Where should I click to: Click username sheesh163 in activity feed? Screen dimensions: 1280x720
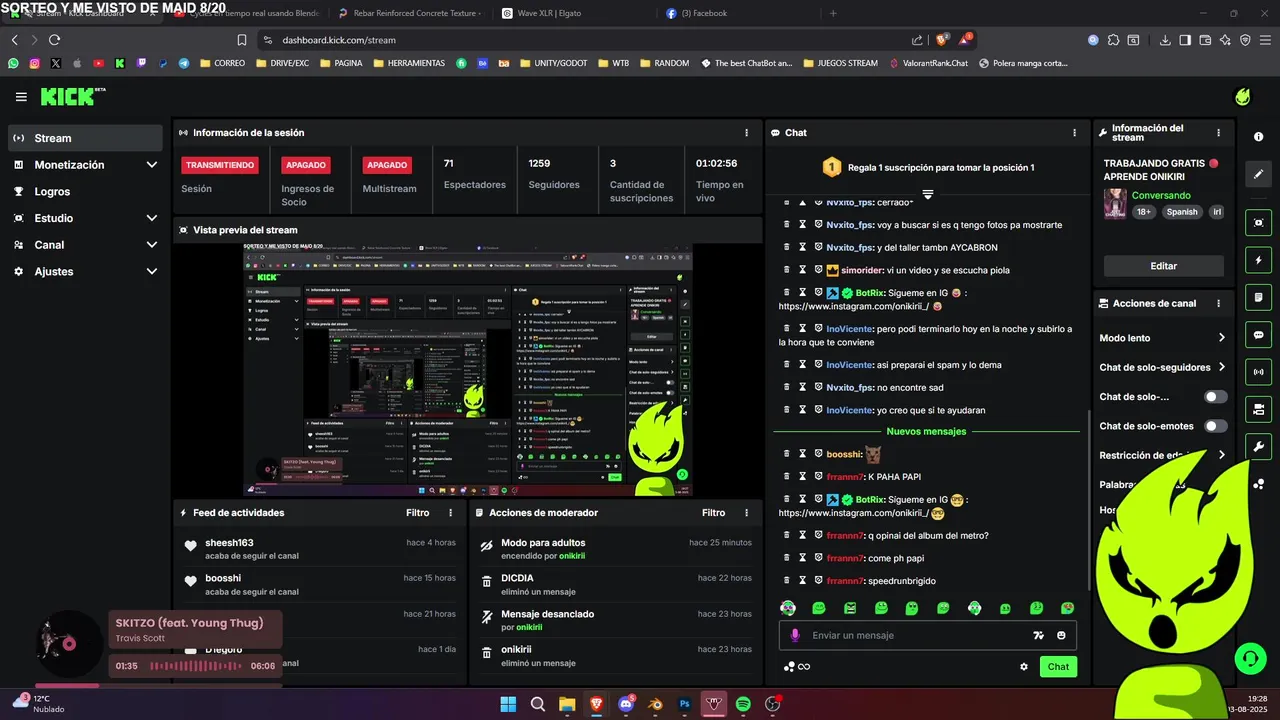click(229, 543)
